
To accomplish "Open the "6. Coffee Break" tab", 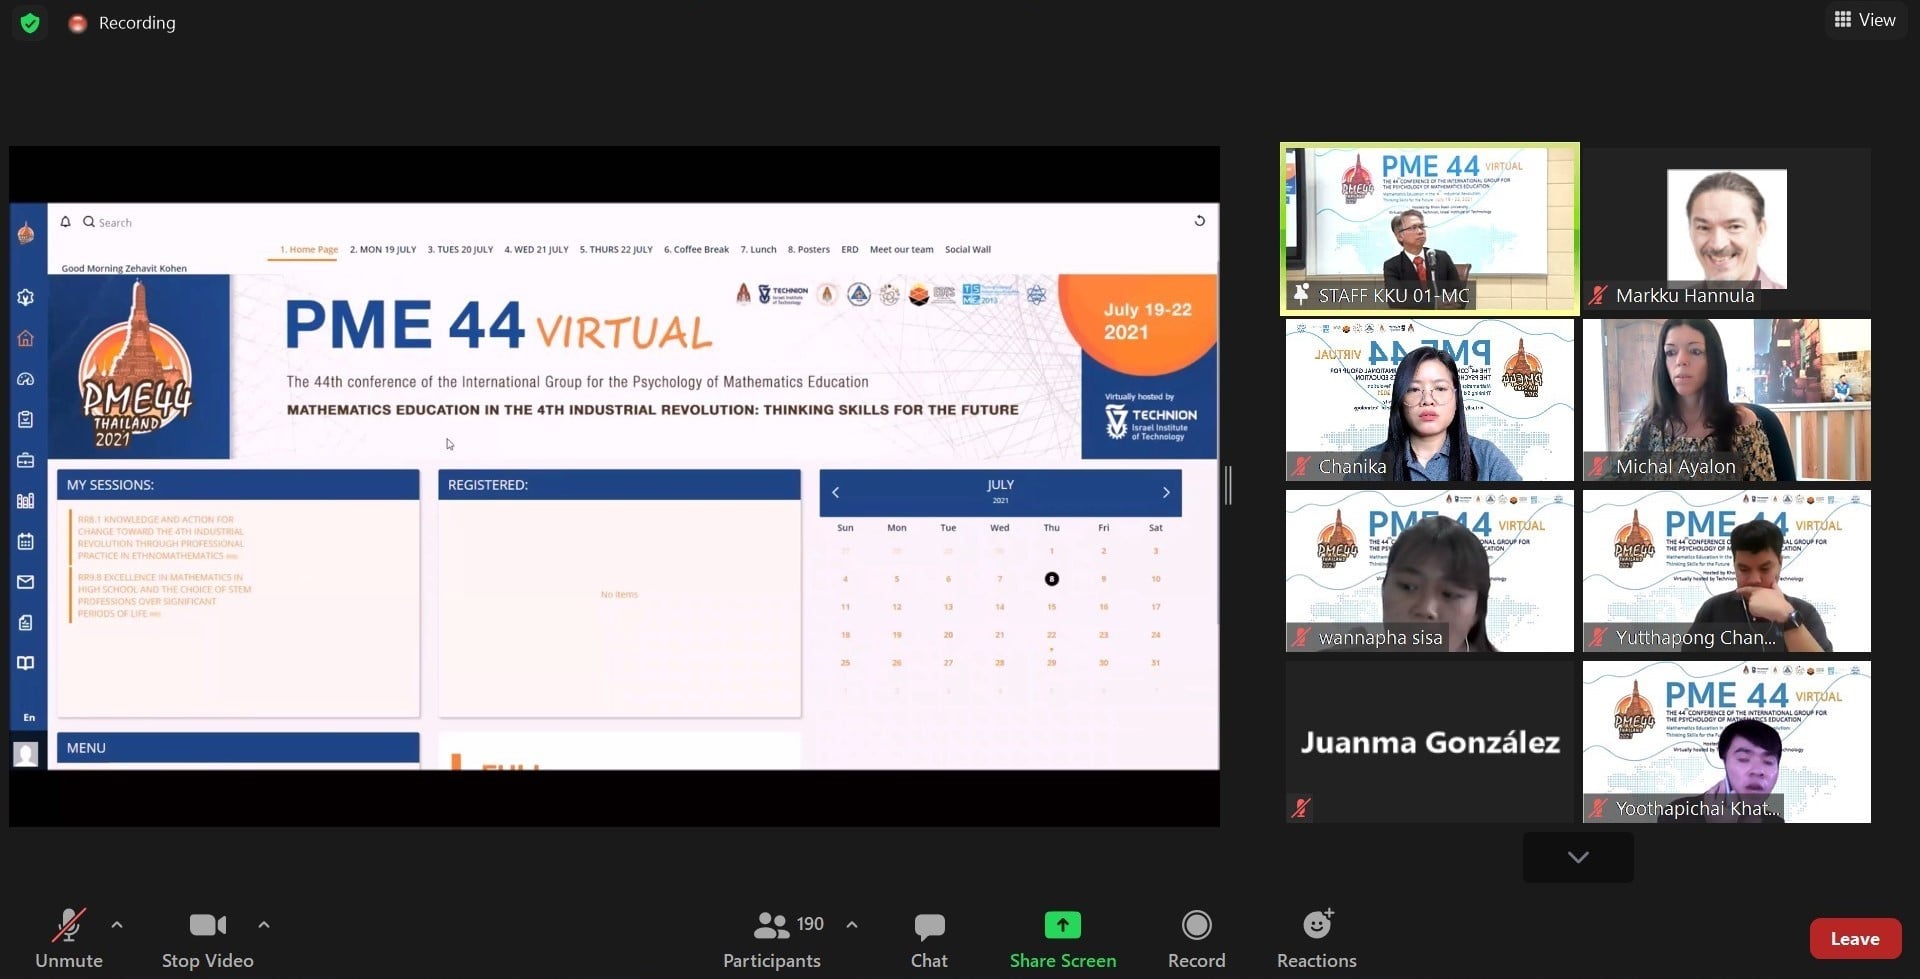I will pos(696,250).
